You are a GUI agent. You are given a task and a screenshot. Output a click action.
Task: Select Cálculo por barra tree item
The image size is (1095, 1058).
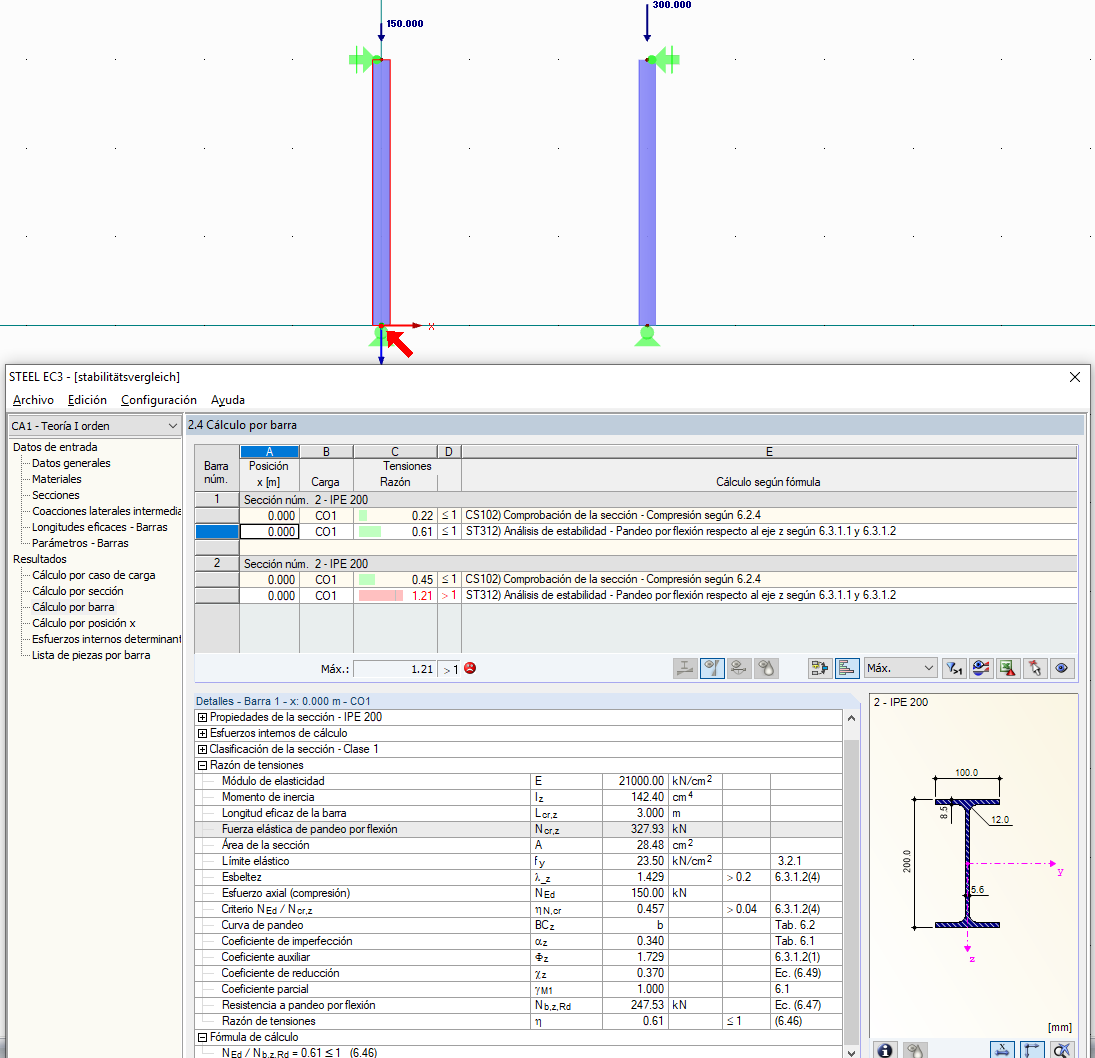(73, 608)
